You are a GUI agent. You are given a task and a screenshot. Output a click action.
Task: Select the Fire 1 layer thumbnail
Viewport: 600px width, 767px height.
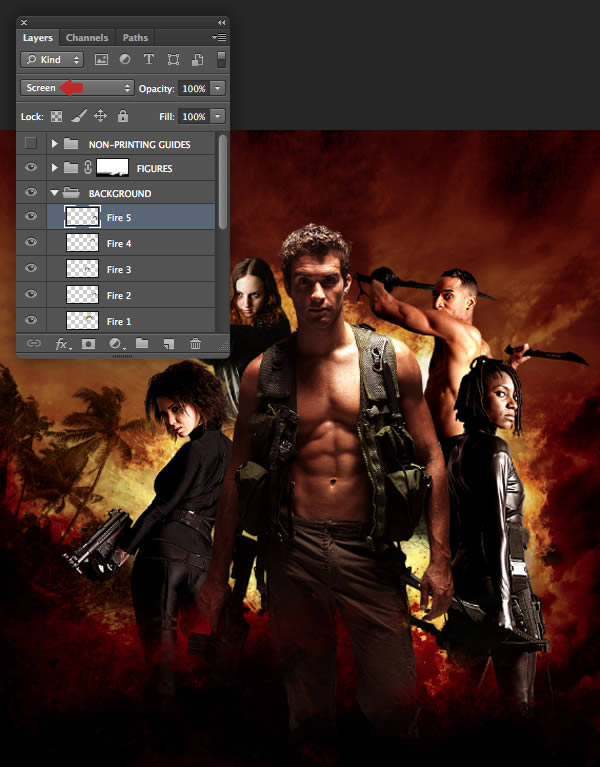[x=82, y=320]
